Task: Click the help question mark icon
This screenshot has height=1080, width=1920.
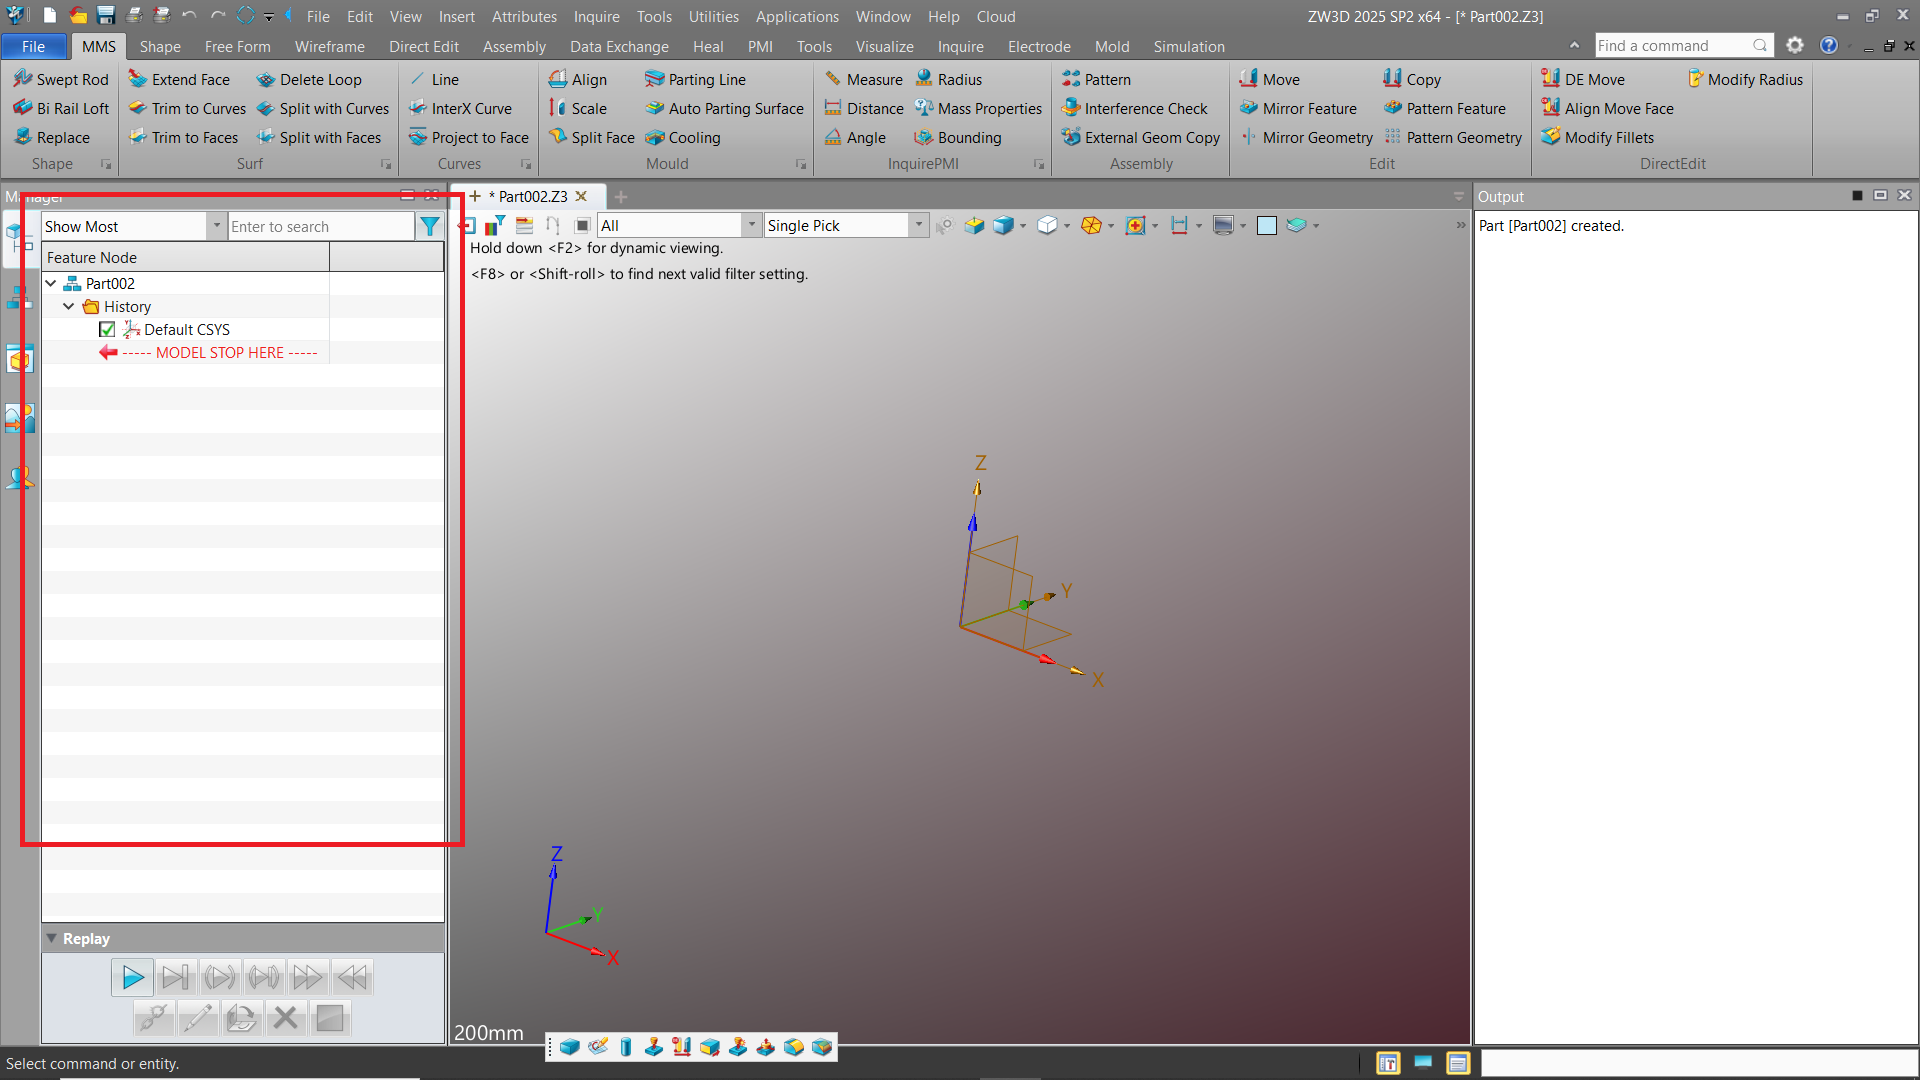Action: pyautogui.click(x=1829, y=45)
